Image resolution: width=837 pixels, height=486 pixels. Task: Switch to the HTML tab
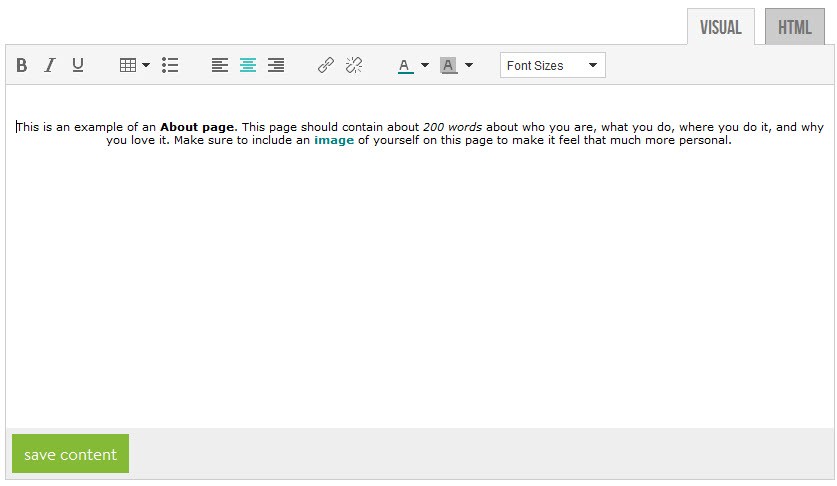794,27
